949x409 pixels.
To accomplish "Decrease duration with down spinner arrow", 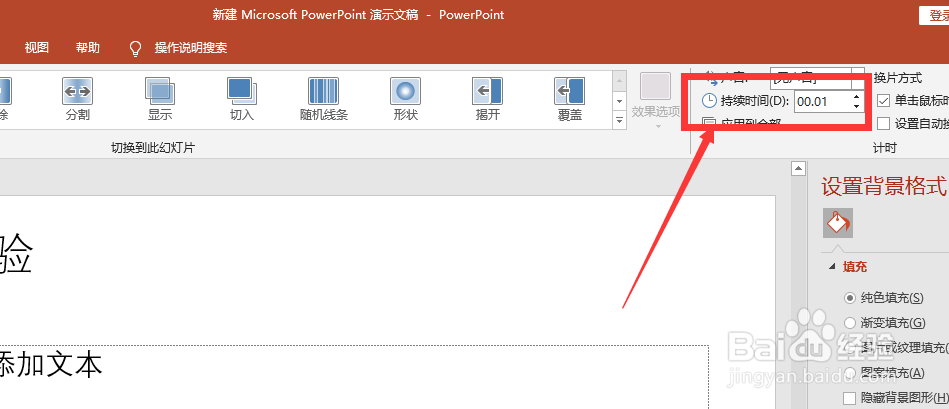I will tap(856, 106).
